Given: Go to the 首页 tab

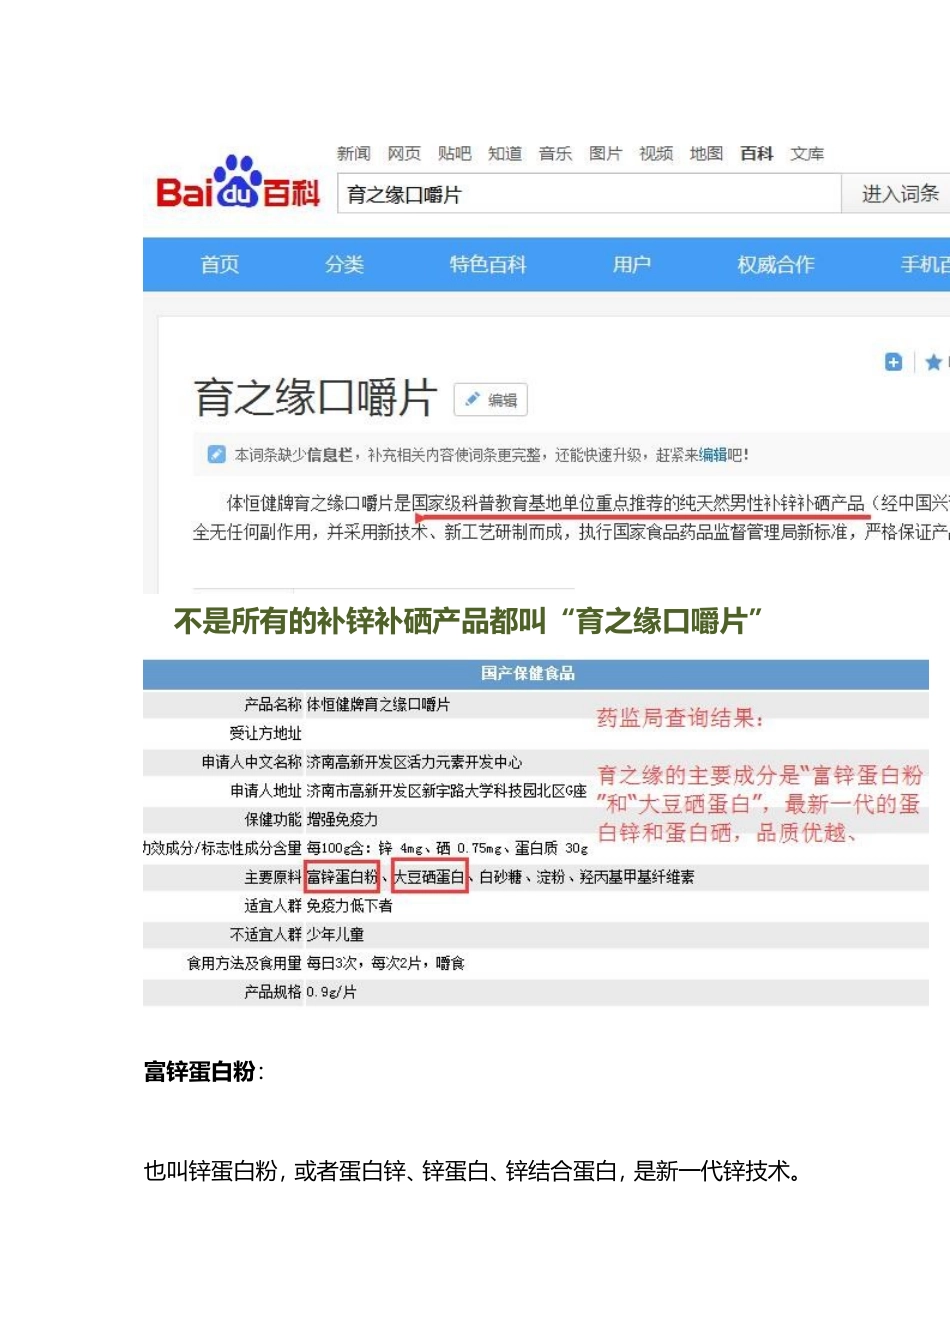Looking at the screenshot, I should click(220, 264).
